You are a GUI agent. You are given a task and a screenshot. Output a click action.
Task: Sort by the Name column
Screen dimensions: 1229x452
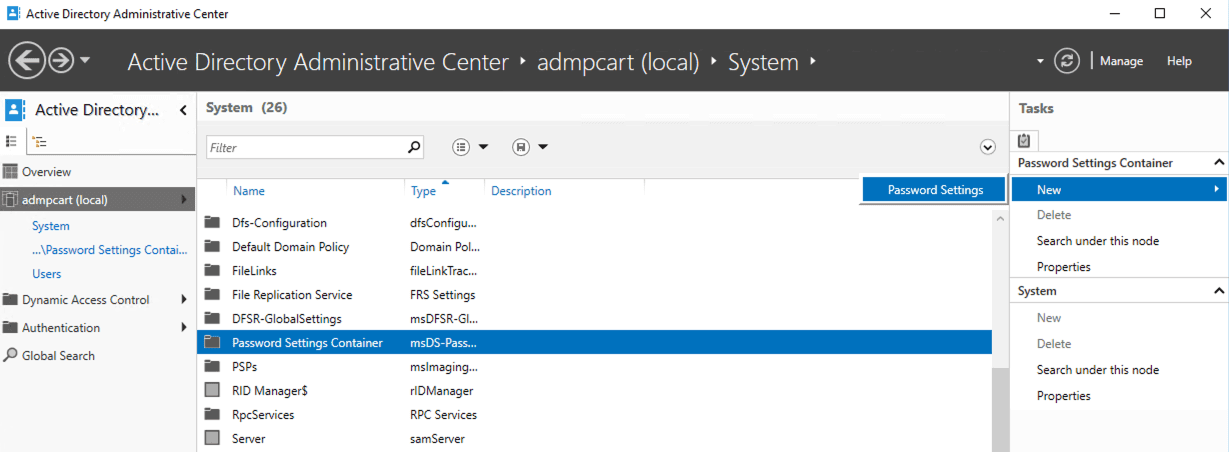coord(249,191)
